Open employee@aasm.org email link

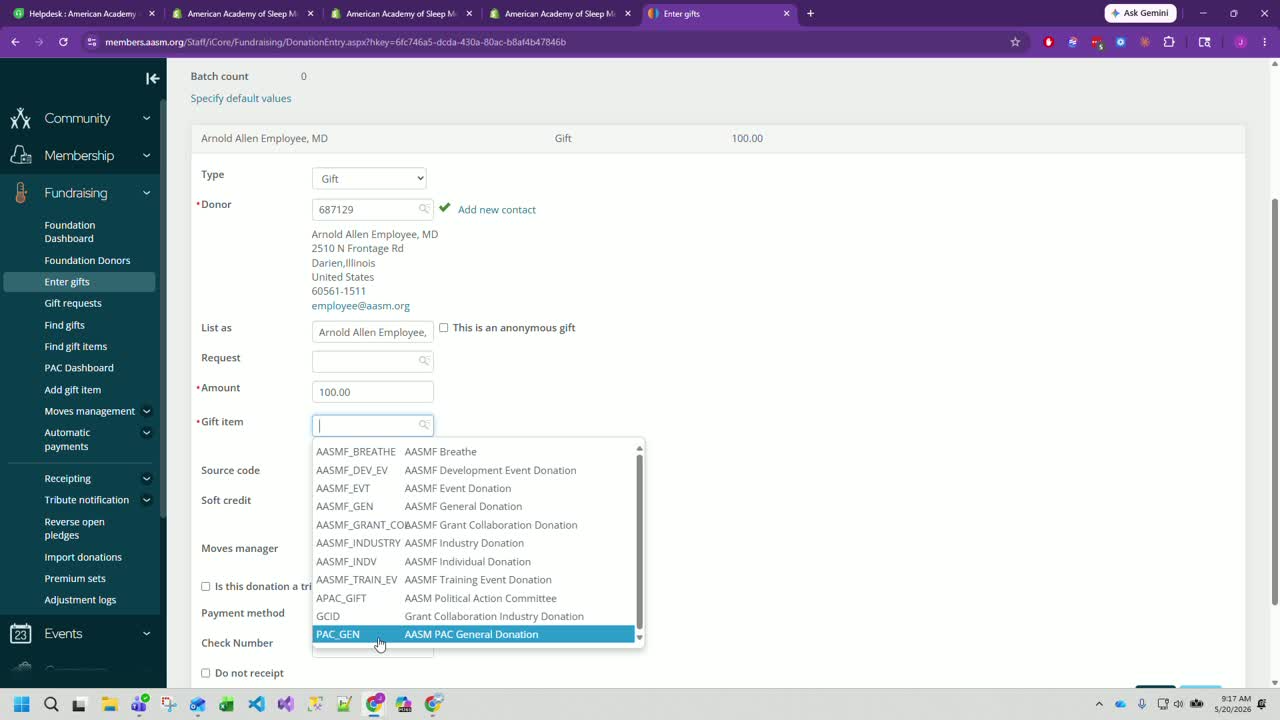[x=361, y=306]
